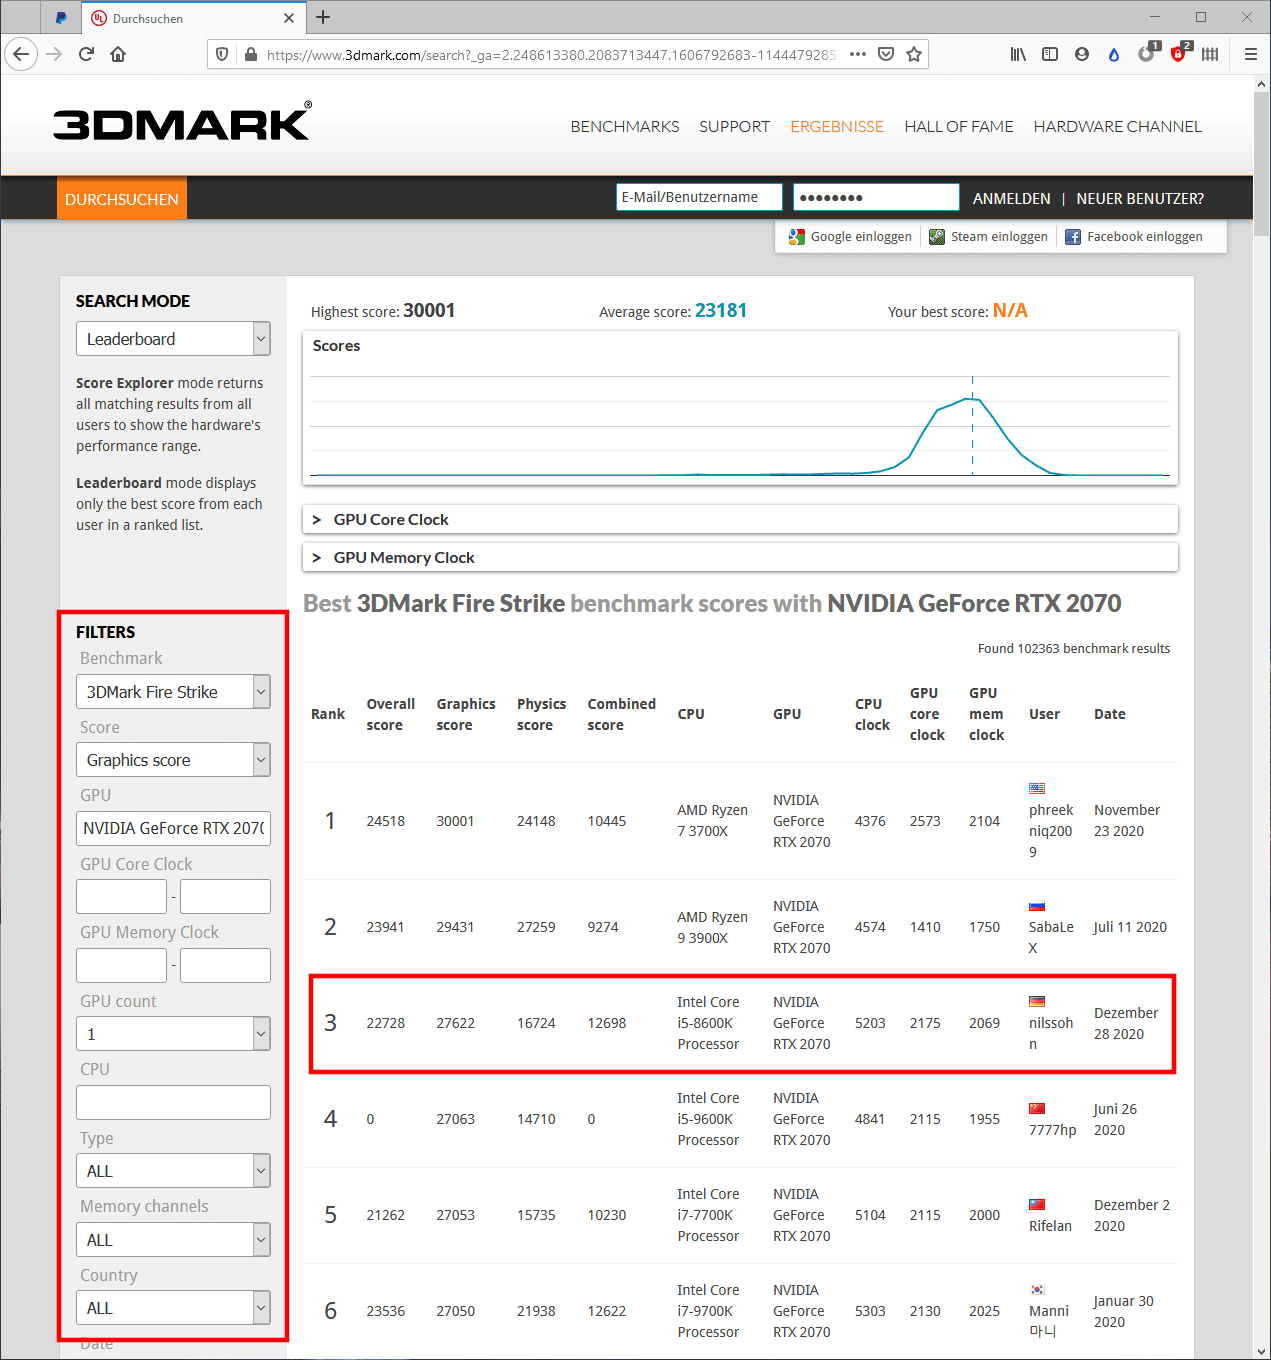This screenshot has width=1271, height=1360.
Task: Go back to the previous page
Action: coord(21,54)
